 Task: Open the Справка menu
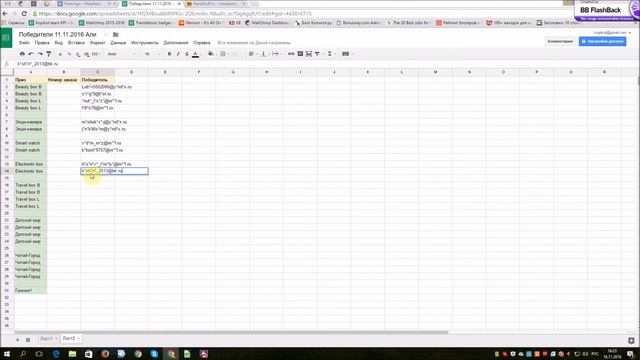(x=202, y=42)
